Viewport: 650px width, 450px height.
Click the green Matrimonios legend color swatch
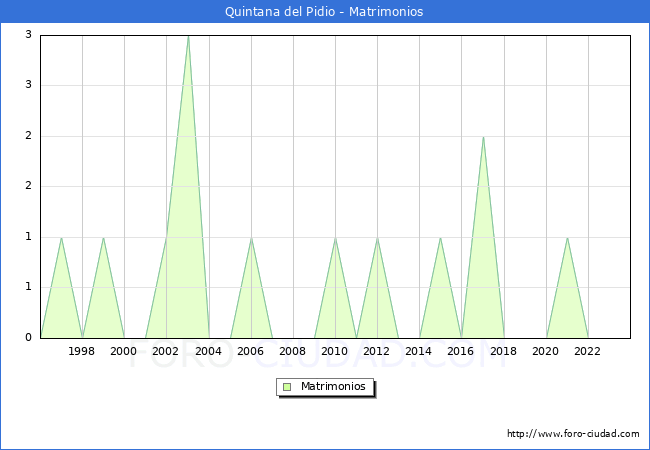tap(287, 387)
